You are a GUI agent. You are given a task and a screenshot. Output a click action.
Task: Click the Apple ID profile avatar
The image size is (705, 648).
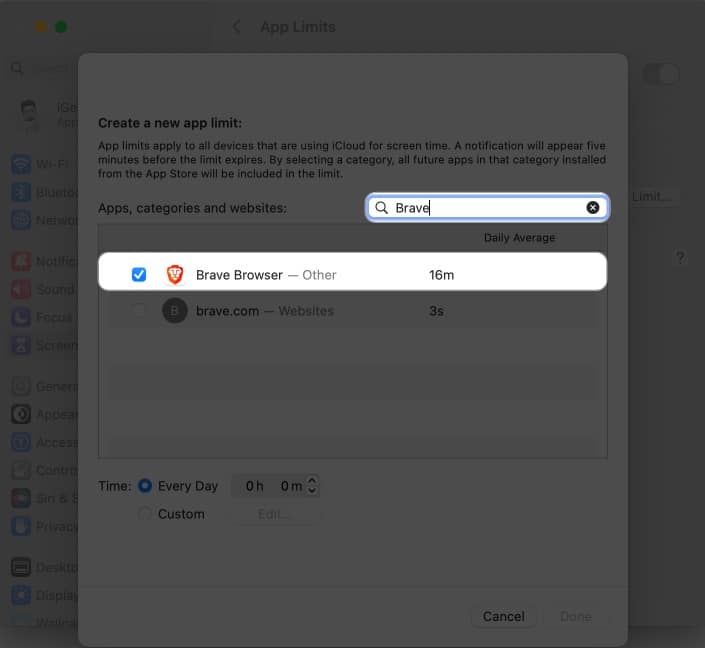coord(29,113)
